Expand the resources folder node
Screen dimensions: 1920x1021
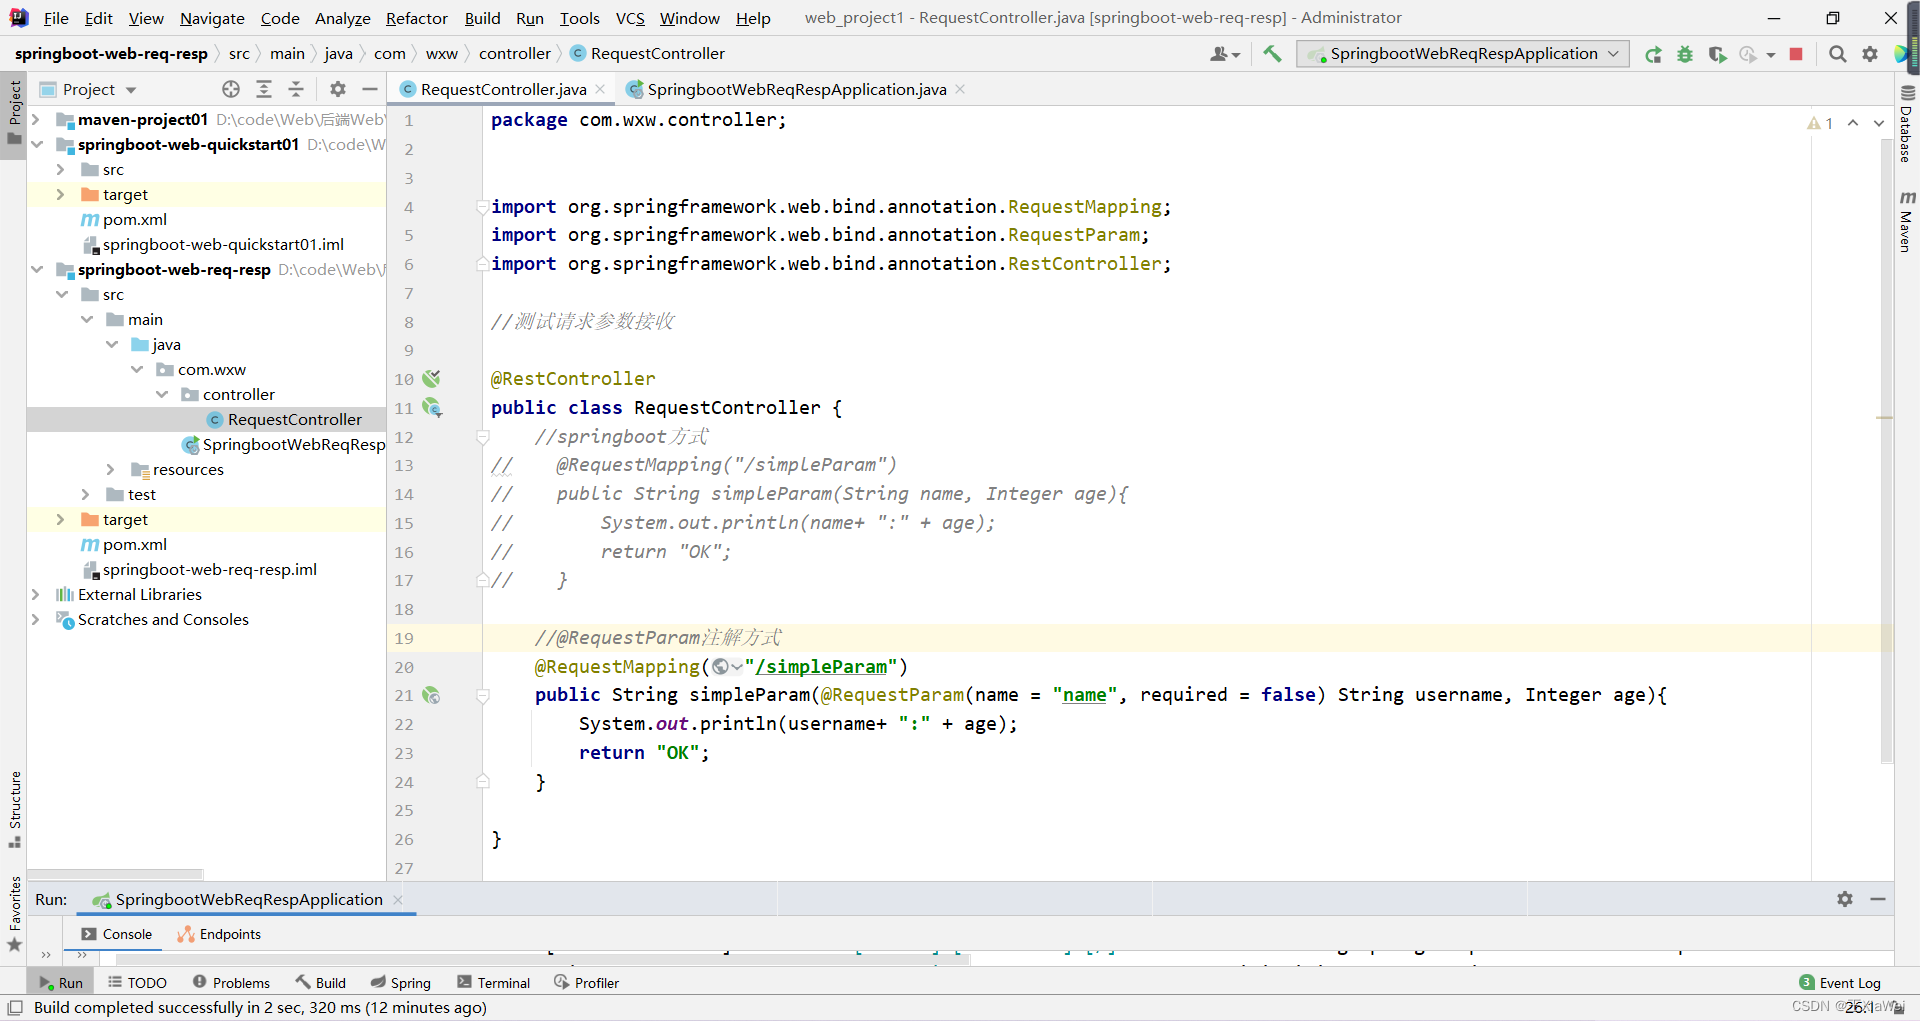click(x=111, y=470)
